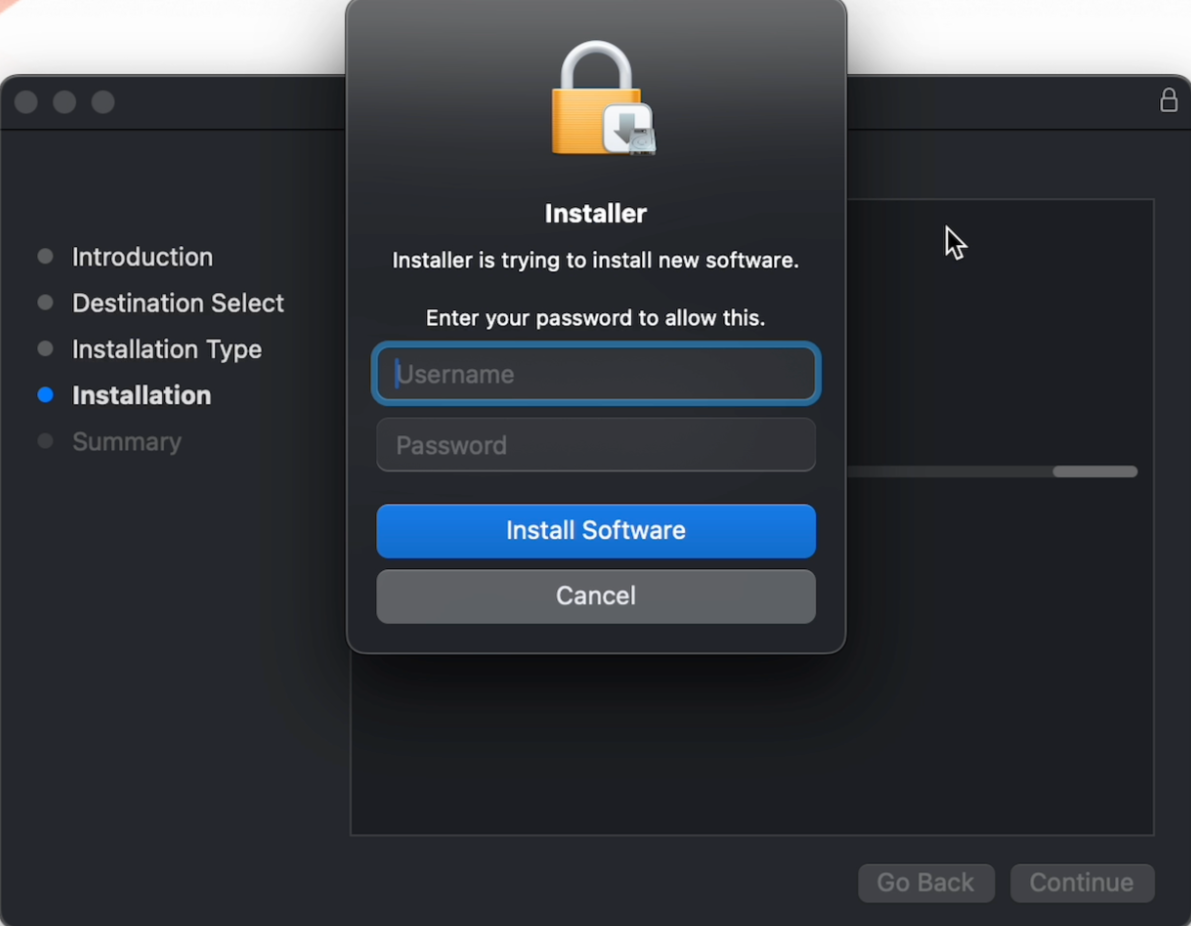Cancel the authentication dialog
Screen dimensions: 1191x926
(596, 596)
